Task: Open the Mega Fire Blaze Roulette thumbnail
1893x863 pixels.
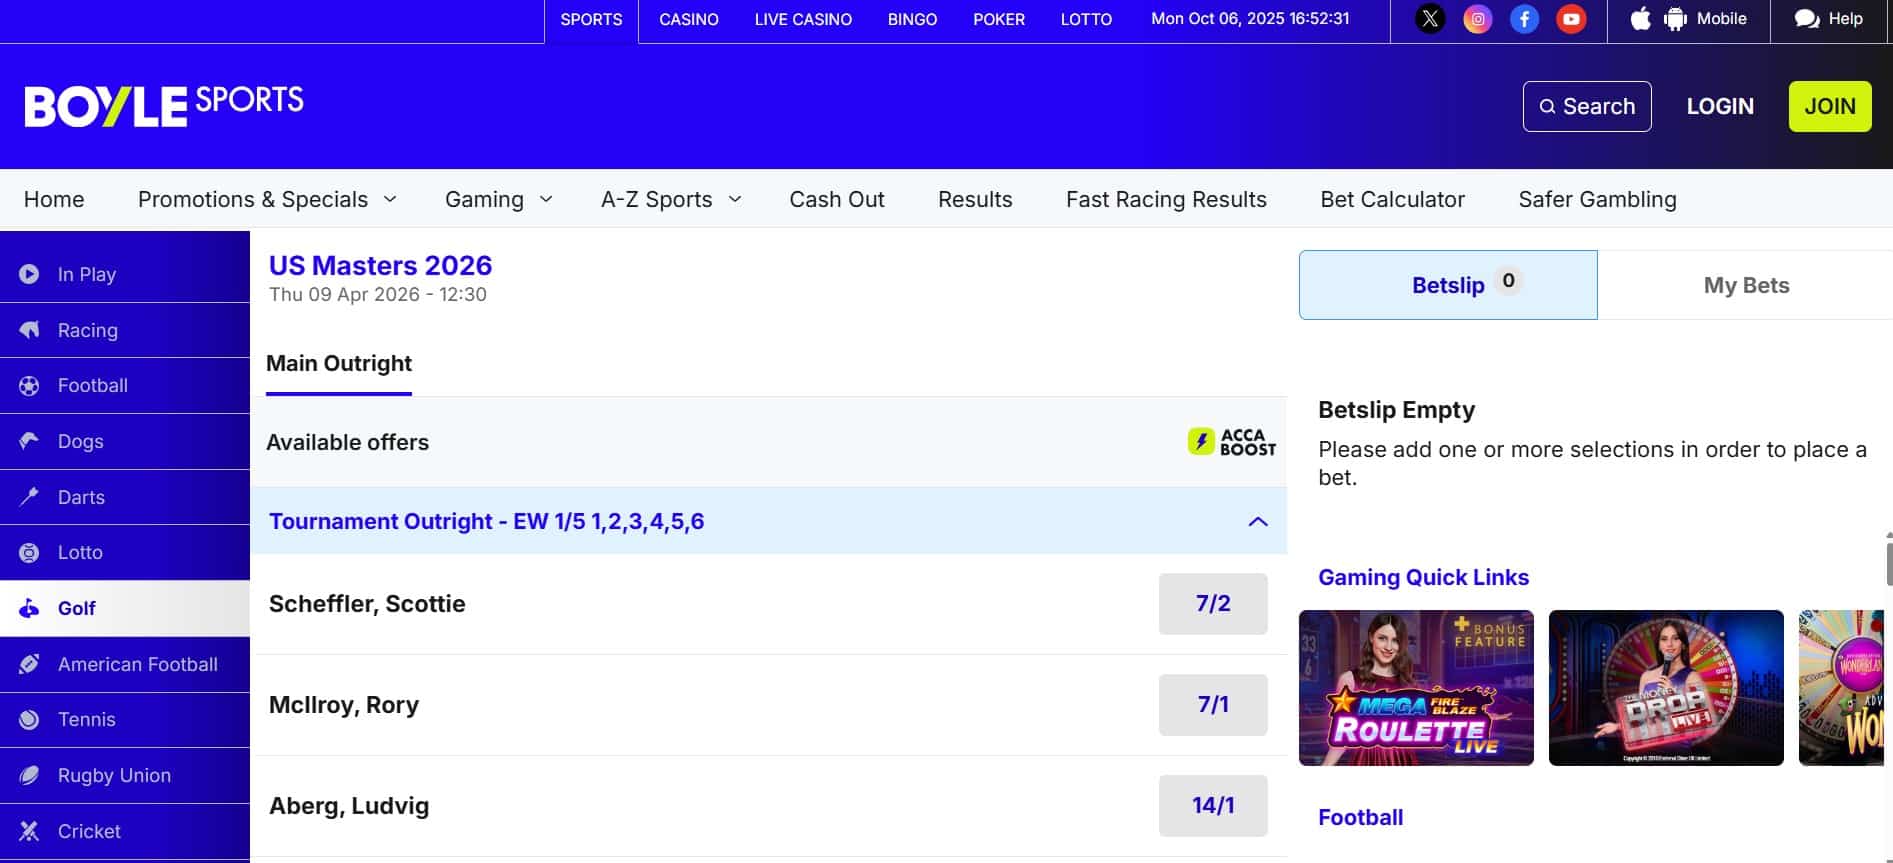Action: [1415, 688]
